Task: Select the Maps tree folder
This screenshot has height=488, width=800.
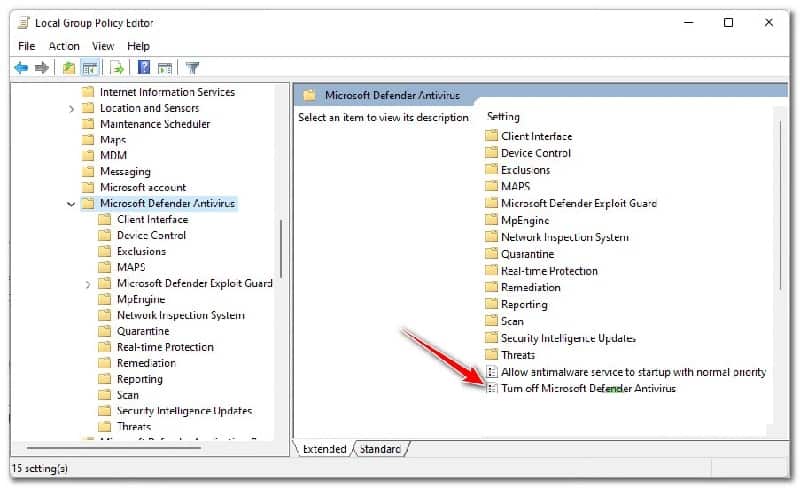Action: [113, 140]
